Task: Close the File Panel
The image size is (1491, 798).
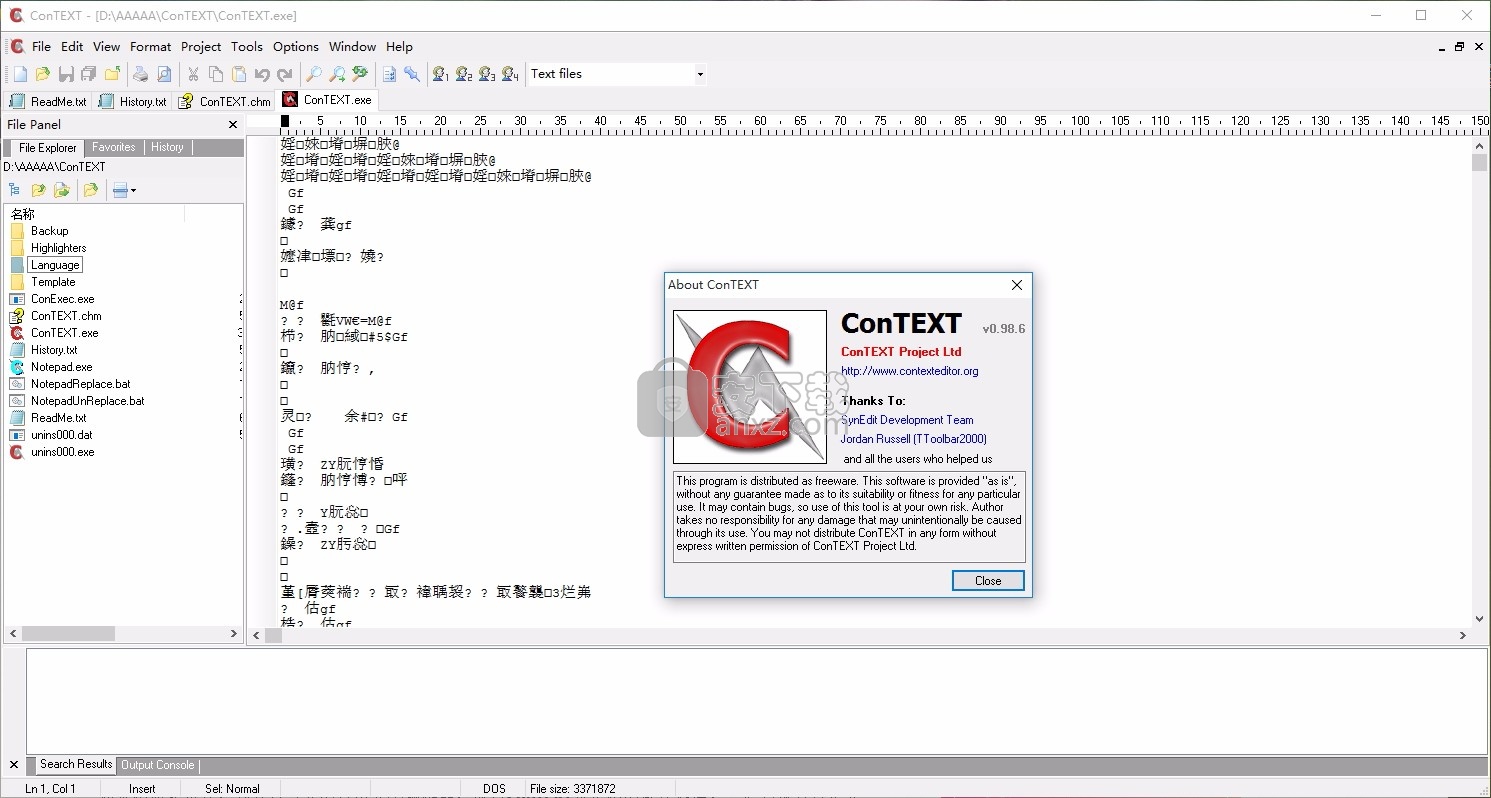Action: [233, 125]
